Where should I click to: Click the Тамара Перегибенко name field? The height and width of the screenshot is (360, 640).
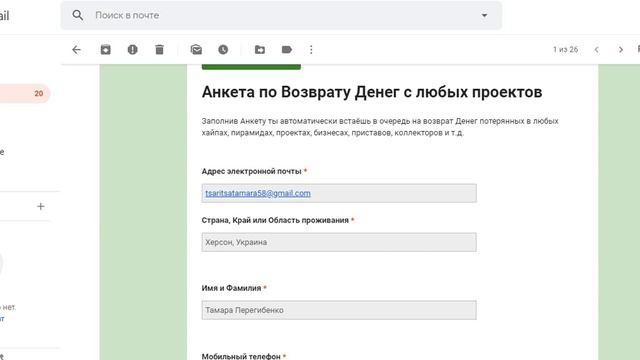[x=339, y=310]
